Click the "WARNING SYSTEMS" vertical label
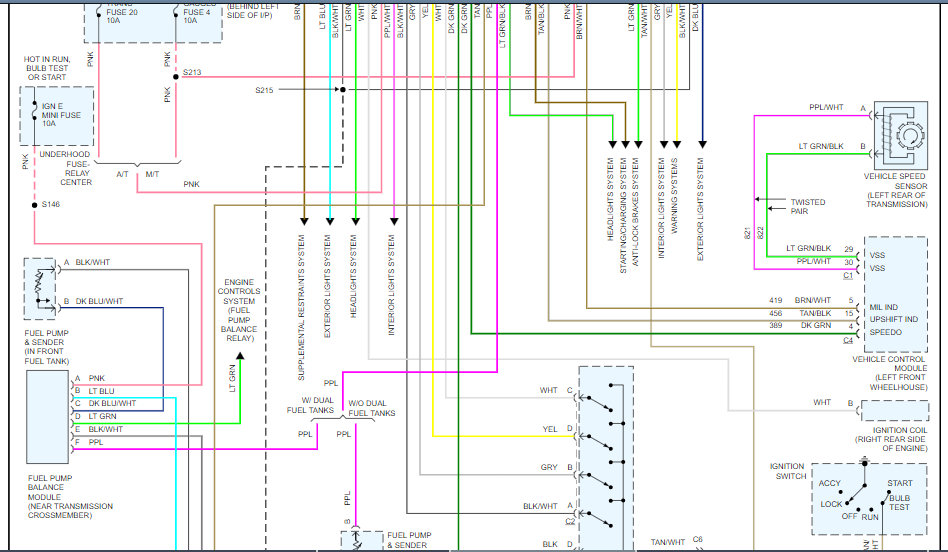 pyautogui.click(x=674, y=196)
